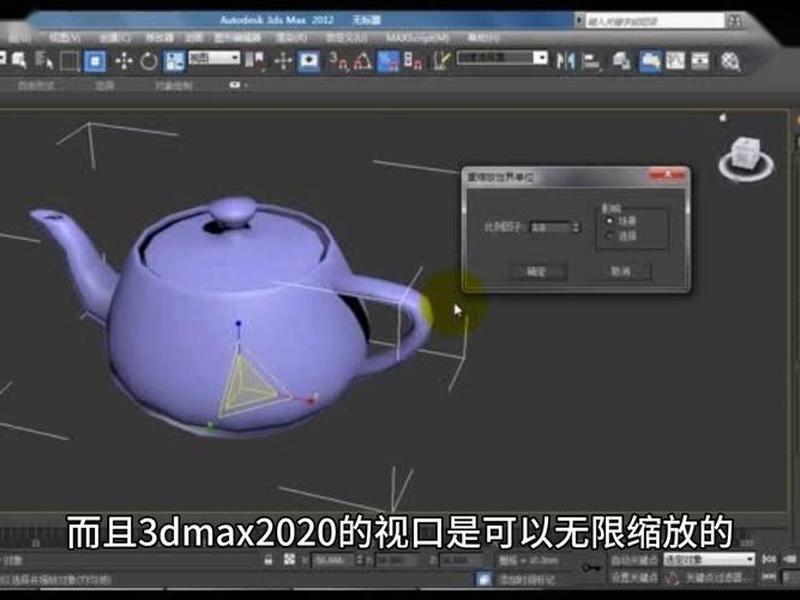Open 关键点过滤器 key filters
The width and height of the screenshot is (800, 600).
718,578
